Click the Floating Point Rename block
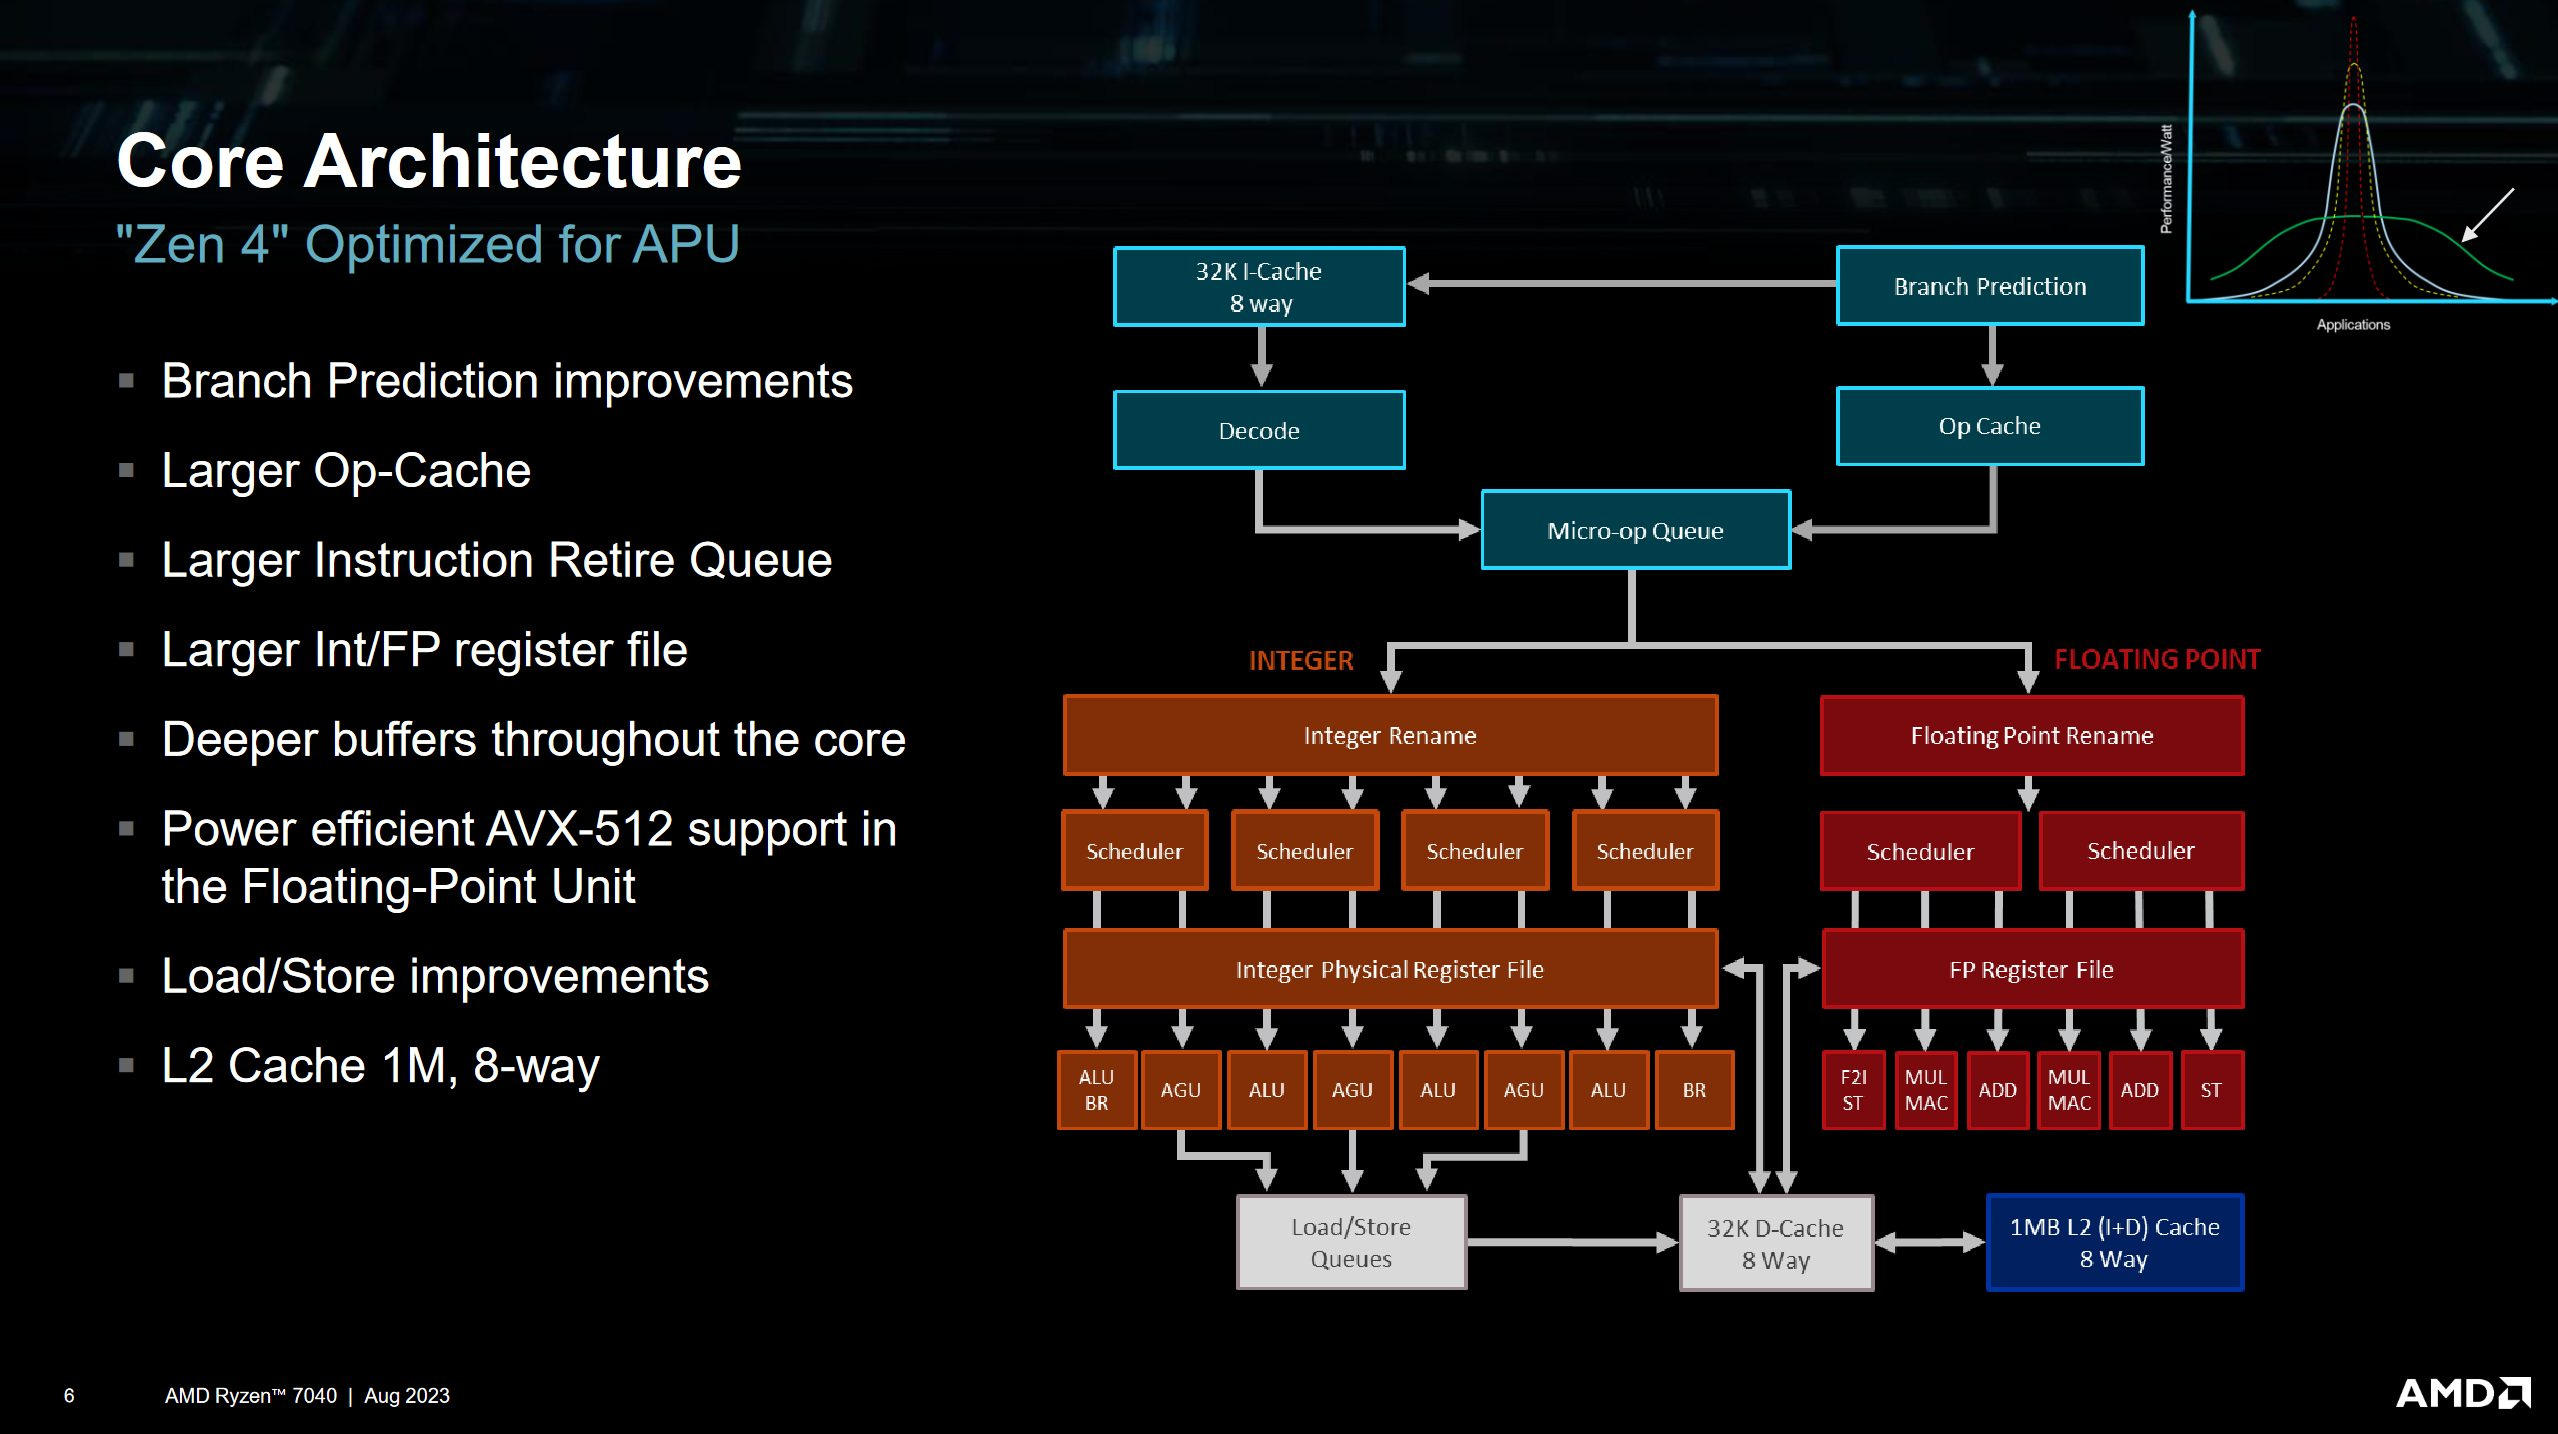The width and height of the screenshot is (2558, 1434). click(2032, 735)
